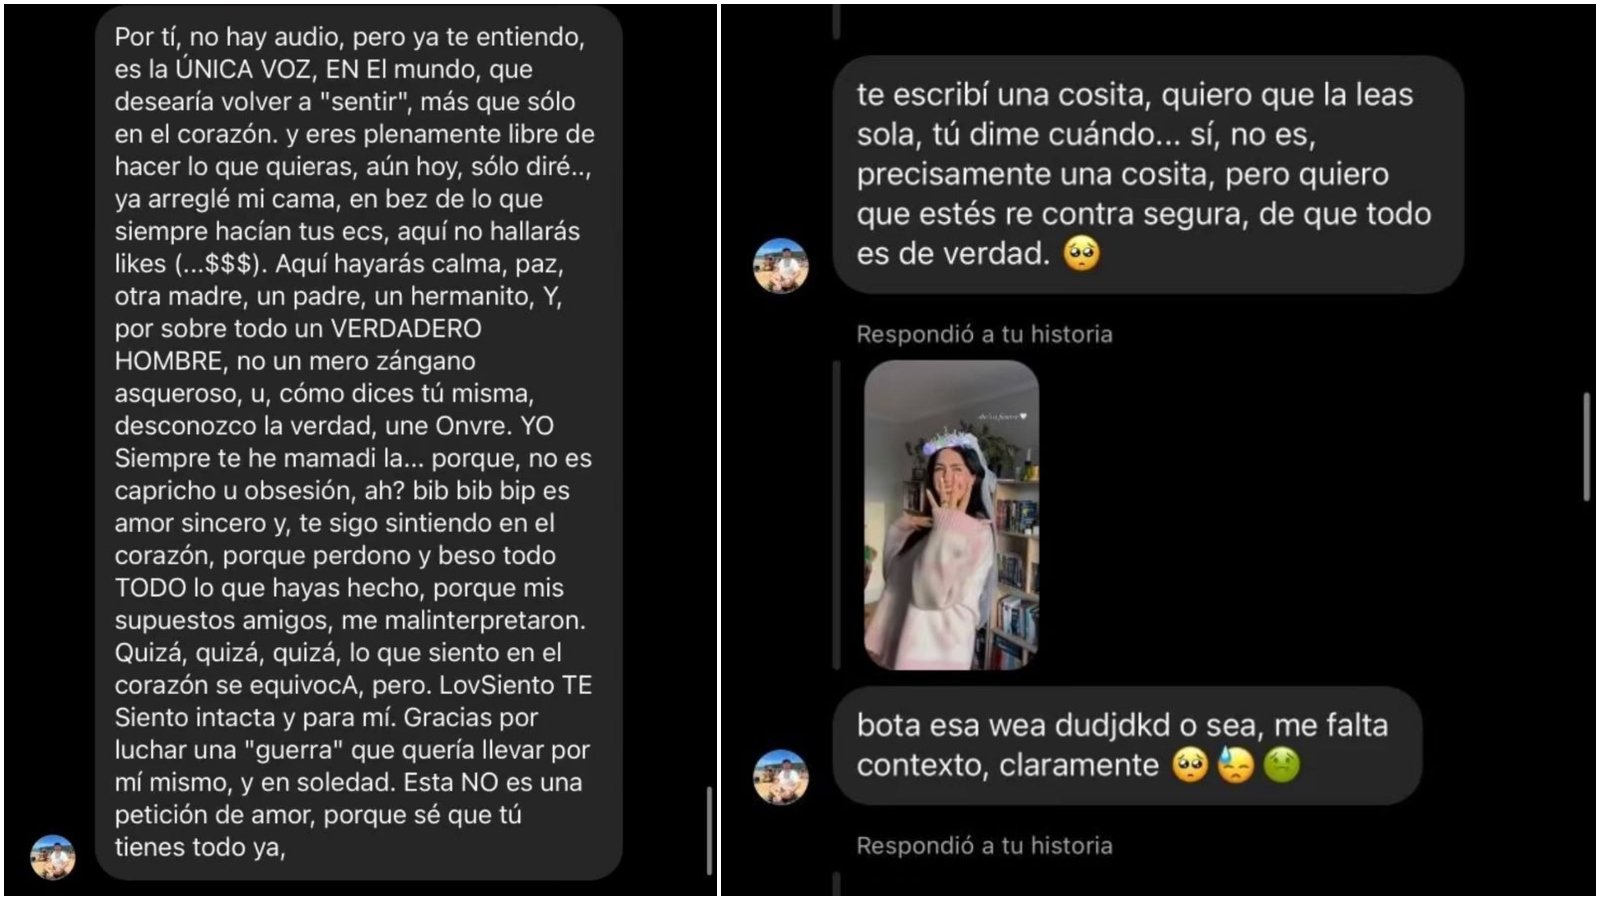This screenshot has width=1600, height=900.
Task: Click the pleading face emoji after 'es de verdad'
Action: click(x=1081, y=254)
